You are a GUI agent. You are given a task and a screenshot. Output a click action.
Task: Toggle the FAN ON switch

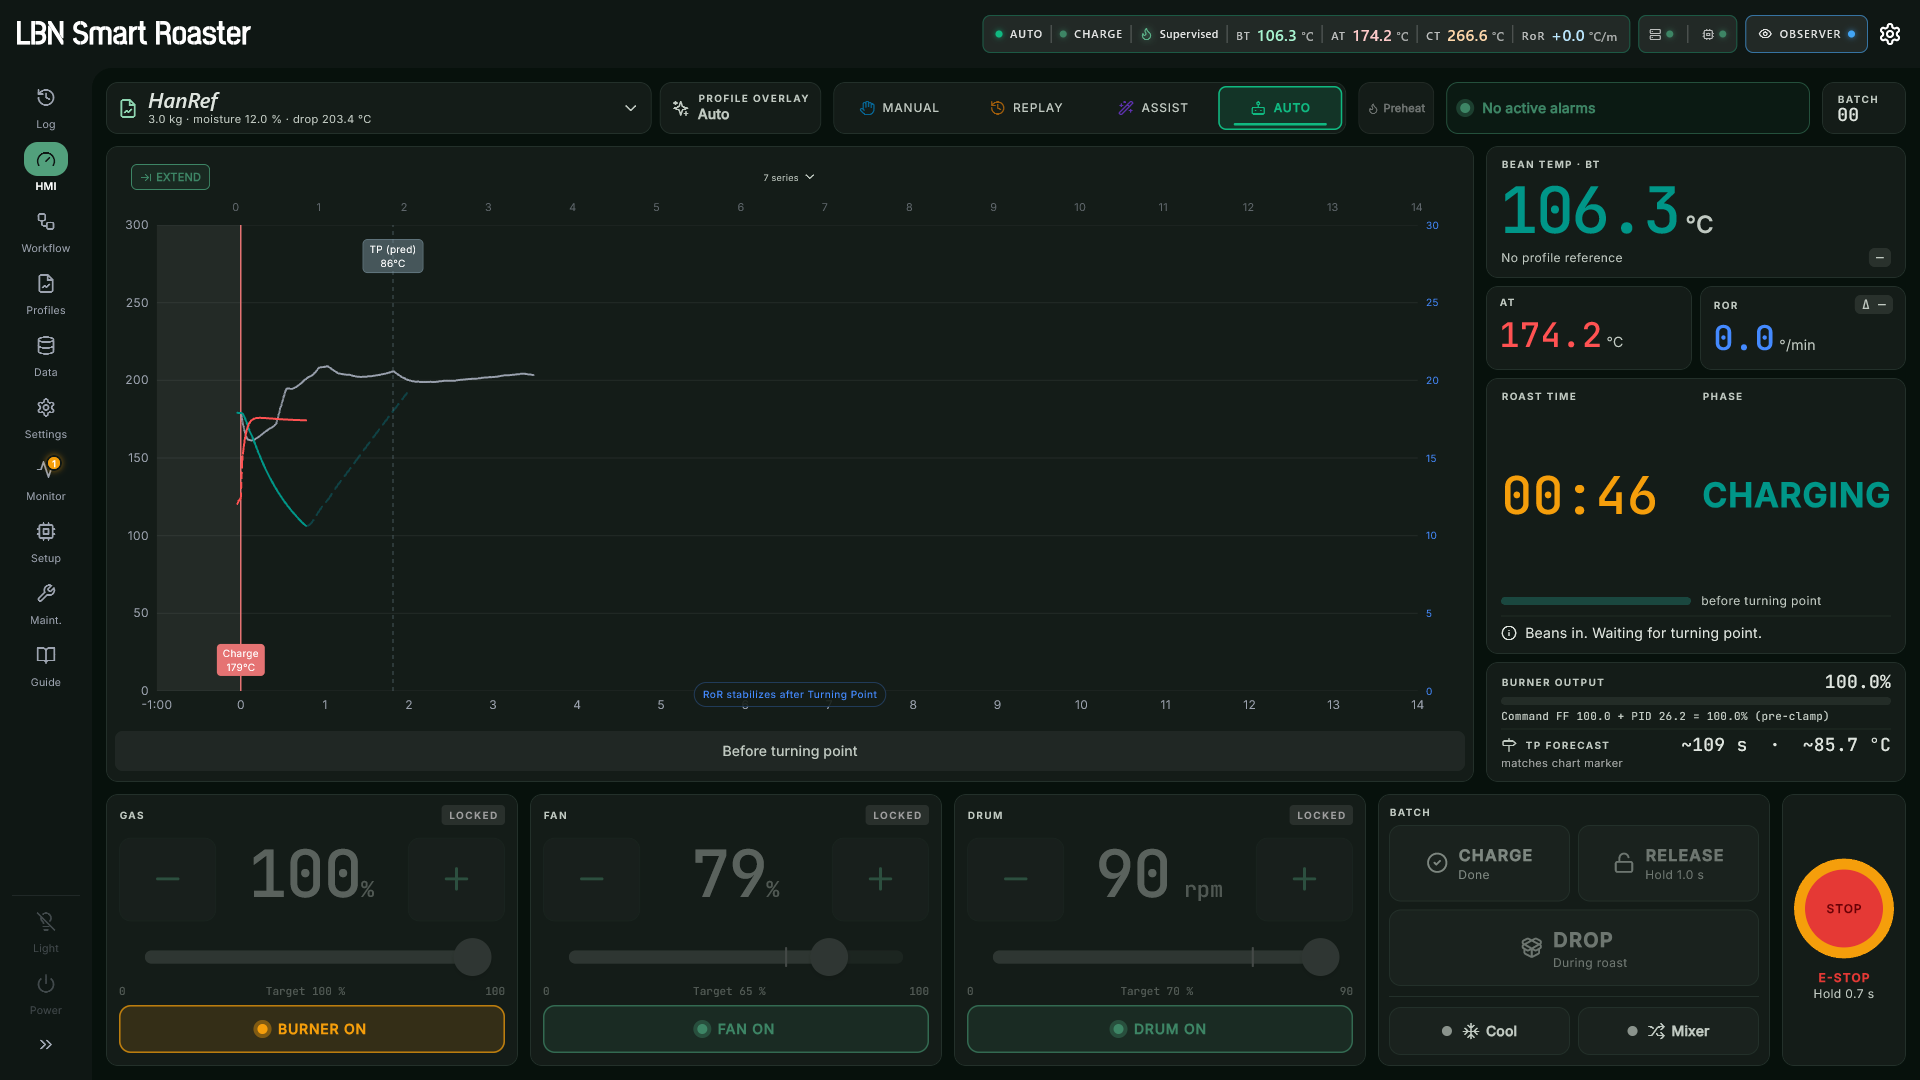click(736, 1029)
